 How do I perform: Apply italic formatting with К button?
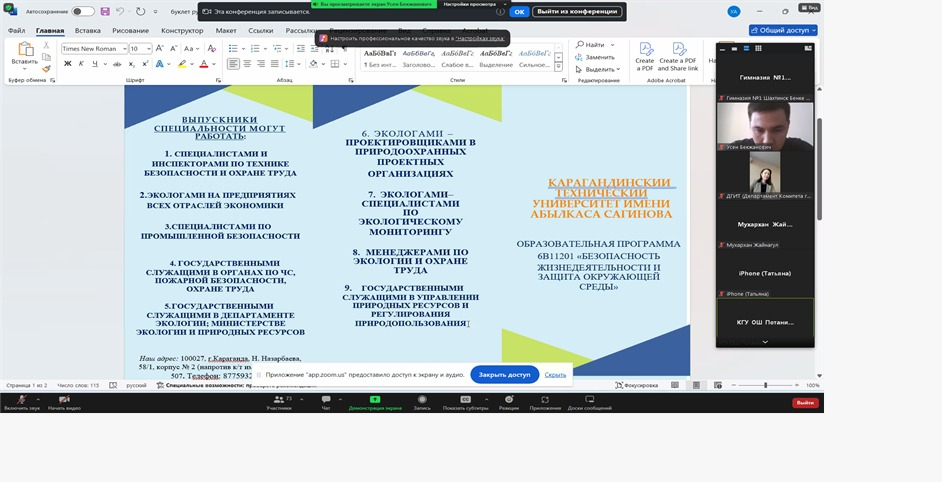[82, 63]
